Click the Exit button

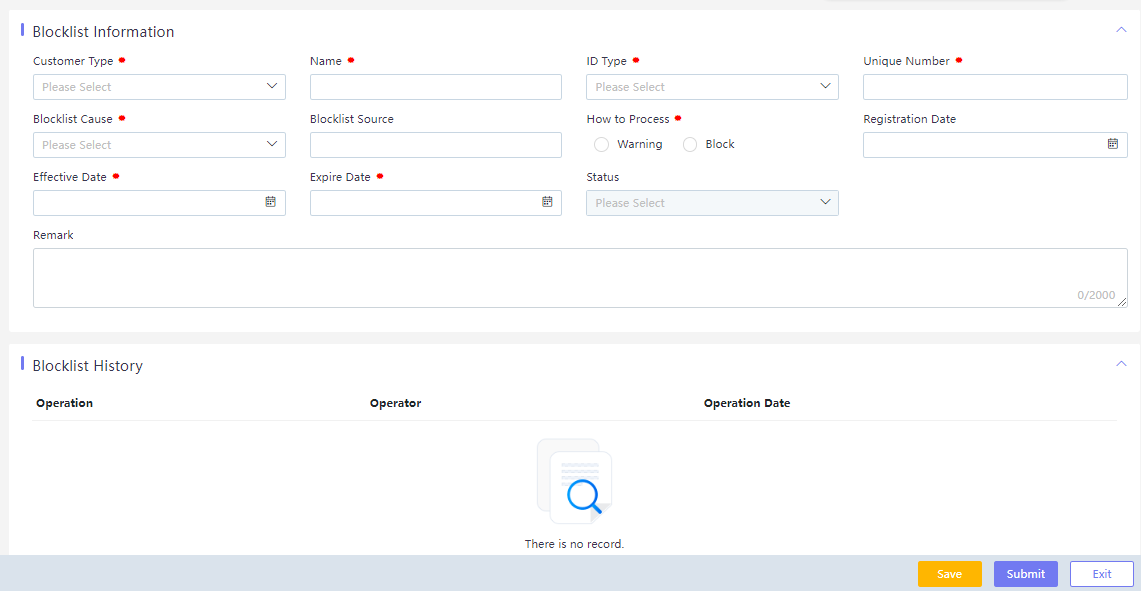tap(1102, 574)
